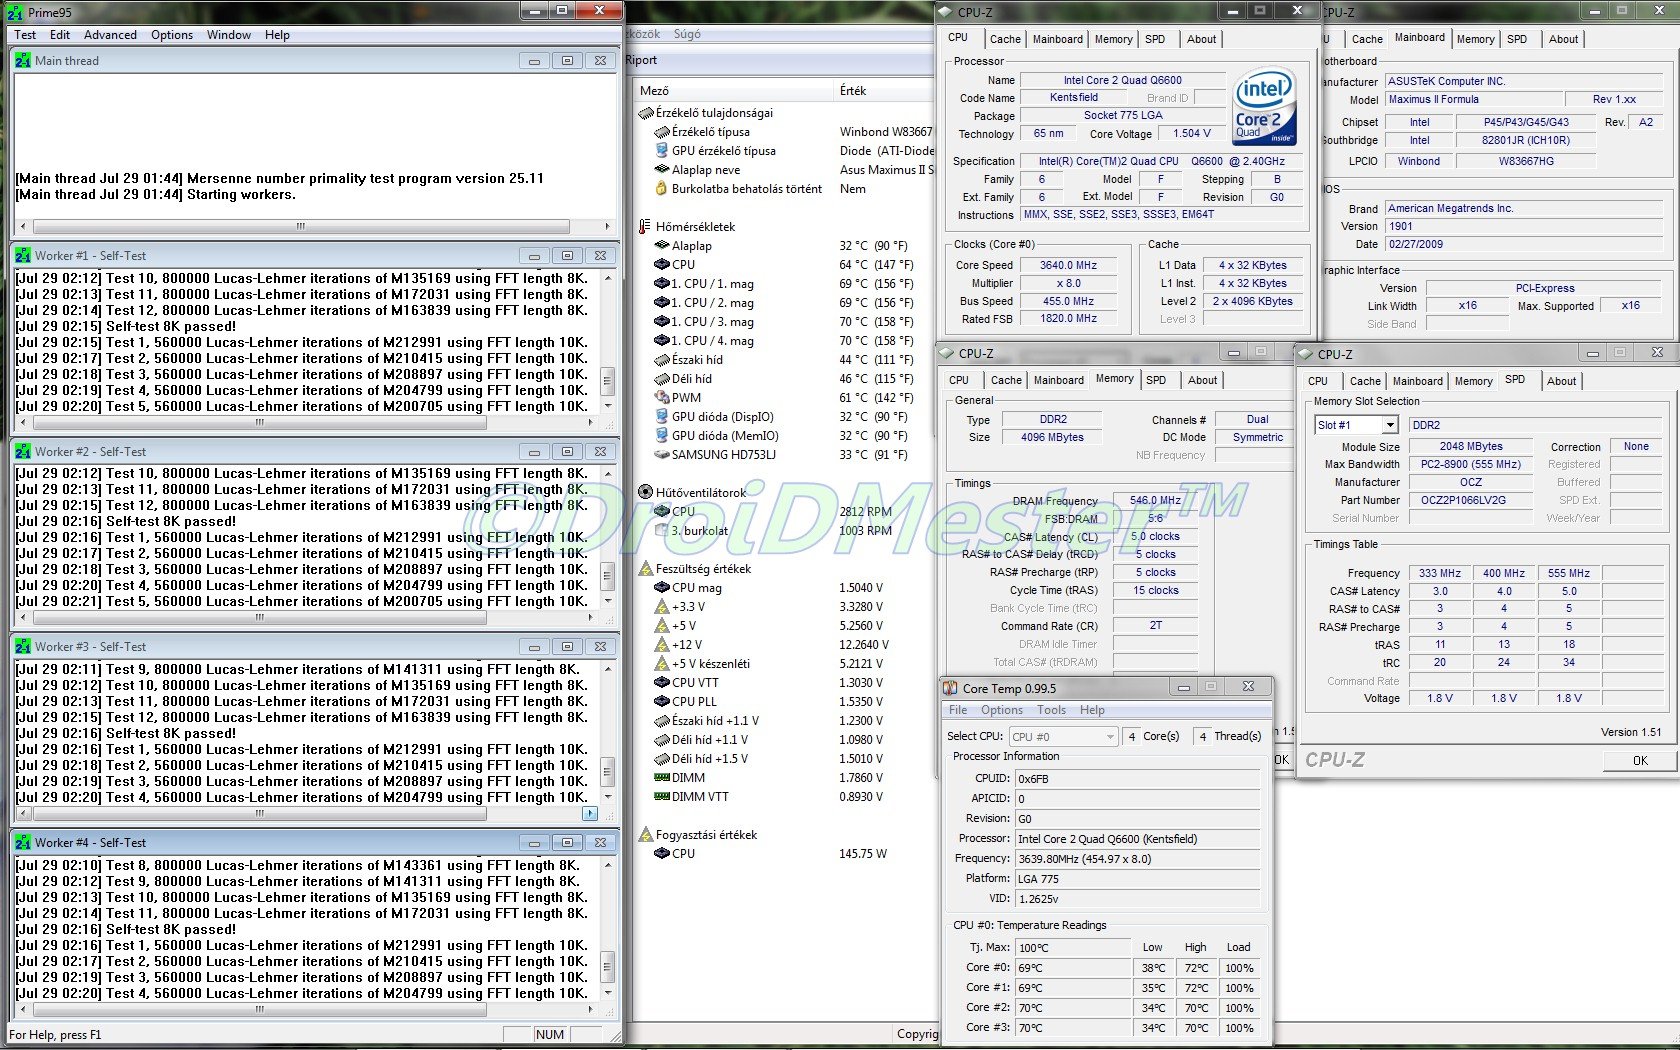The width and height of the screenshot is (1680, 1050).
Task: Select the Burkolatba behatolás shield icon
Action: (x=661, y=189)
